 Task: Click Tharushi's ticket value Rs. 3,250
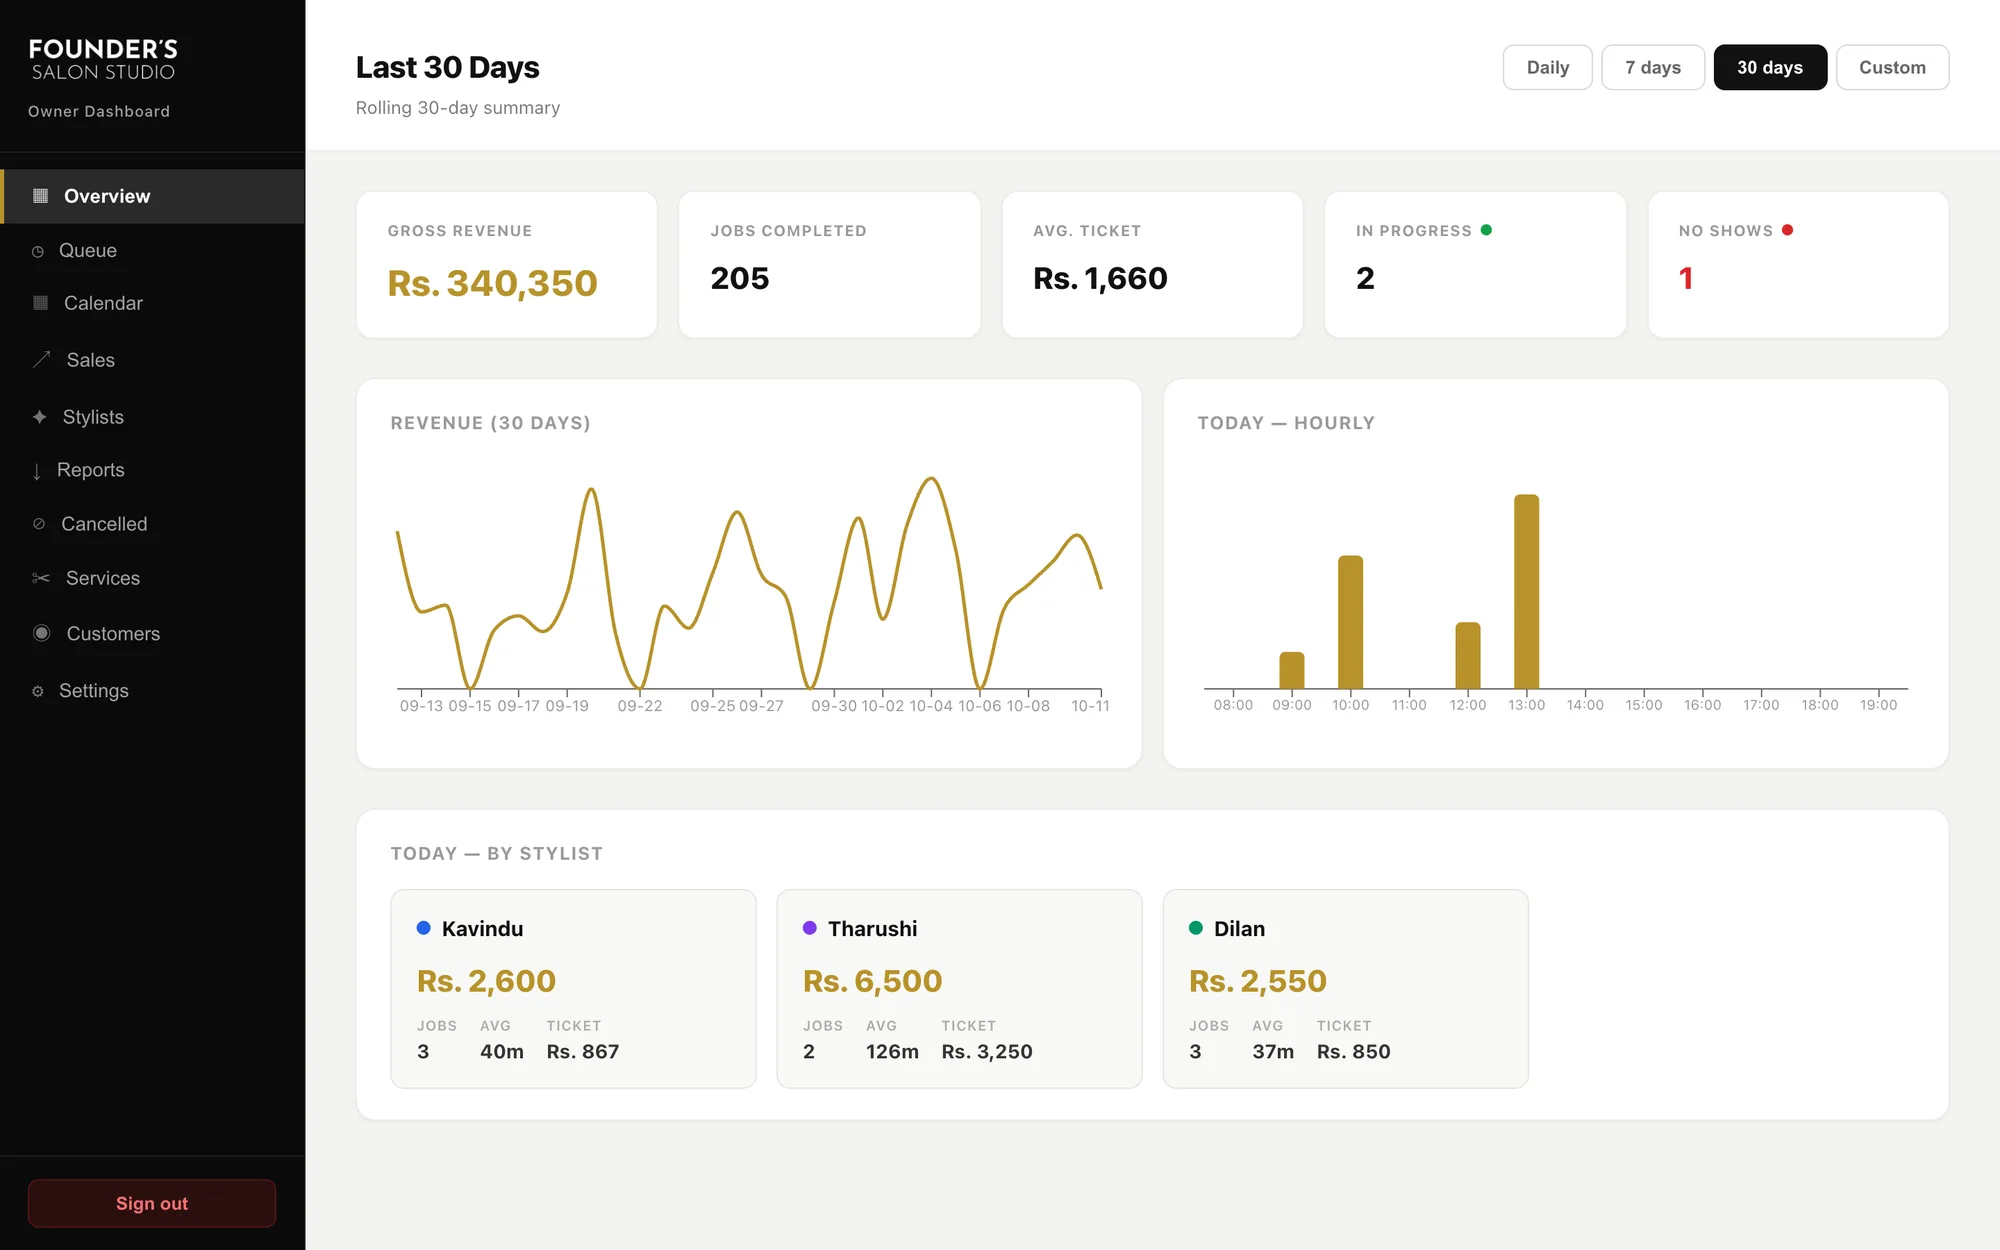(987, 1052)
